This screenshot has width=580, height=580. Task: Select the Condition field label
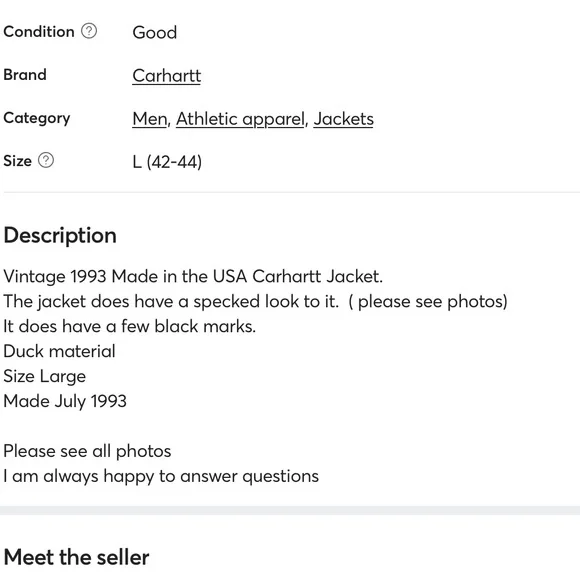pyautogui.click(x=39, y=31)
